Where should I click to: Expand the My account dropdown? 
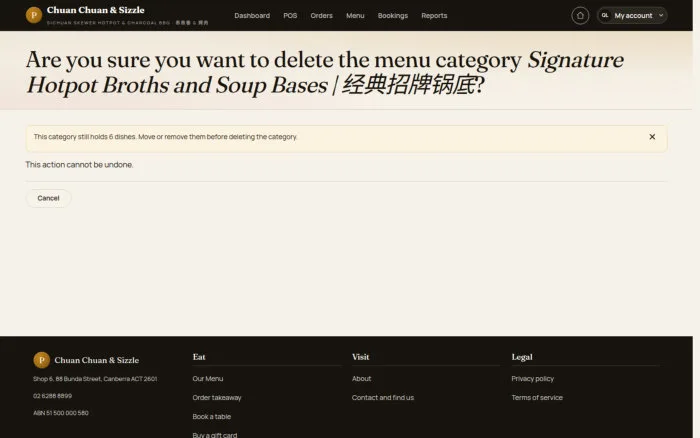point(632,16)
